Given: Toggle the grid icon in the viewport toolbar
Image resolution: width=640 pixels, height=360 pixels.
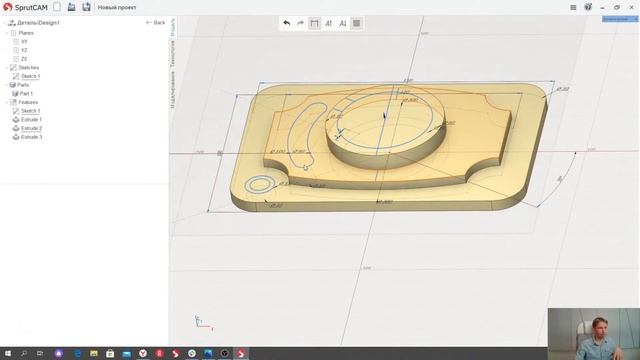Looking at the screenshot, I should [x=356, y=23].
